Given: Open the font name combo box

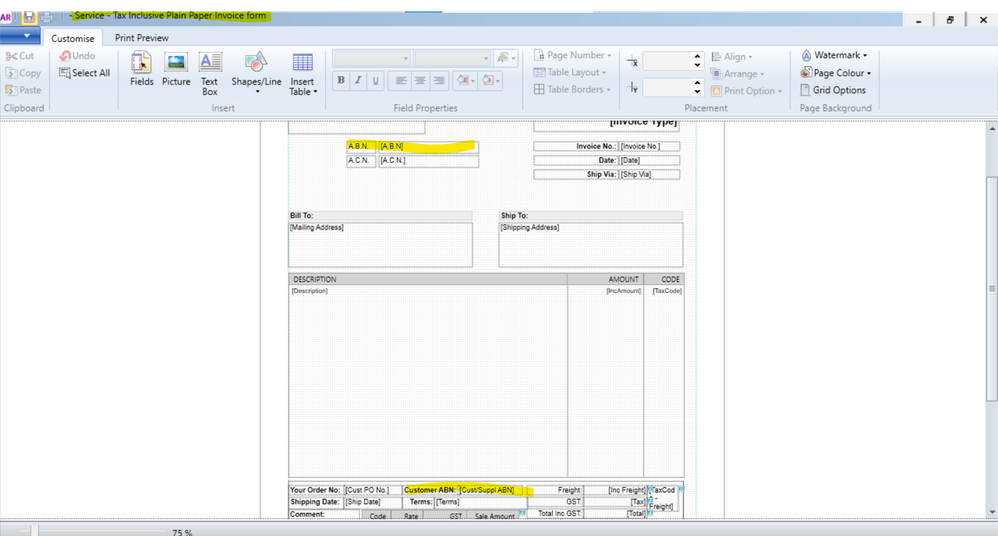Looking at the screenshot, I should coord(371,59).
